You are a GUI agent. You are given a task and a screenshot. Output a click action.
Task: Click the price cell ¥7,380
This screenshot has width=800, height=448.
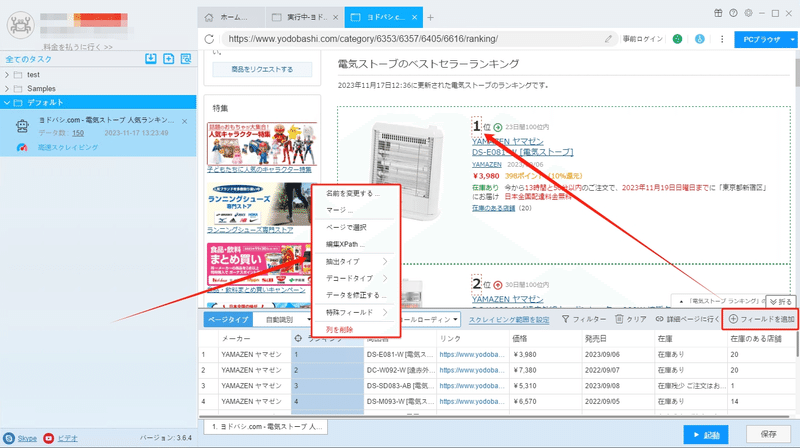tap(546, 370)
